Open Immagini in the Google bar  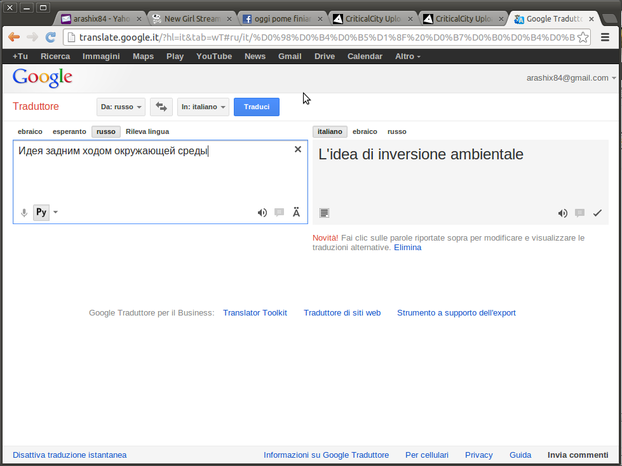pos(101,56)
